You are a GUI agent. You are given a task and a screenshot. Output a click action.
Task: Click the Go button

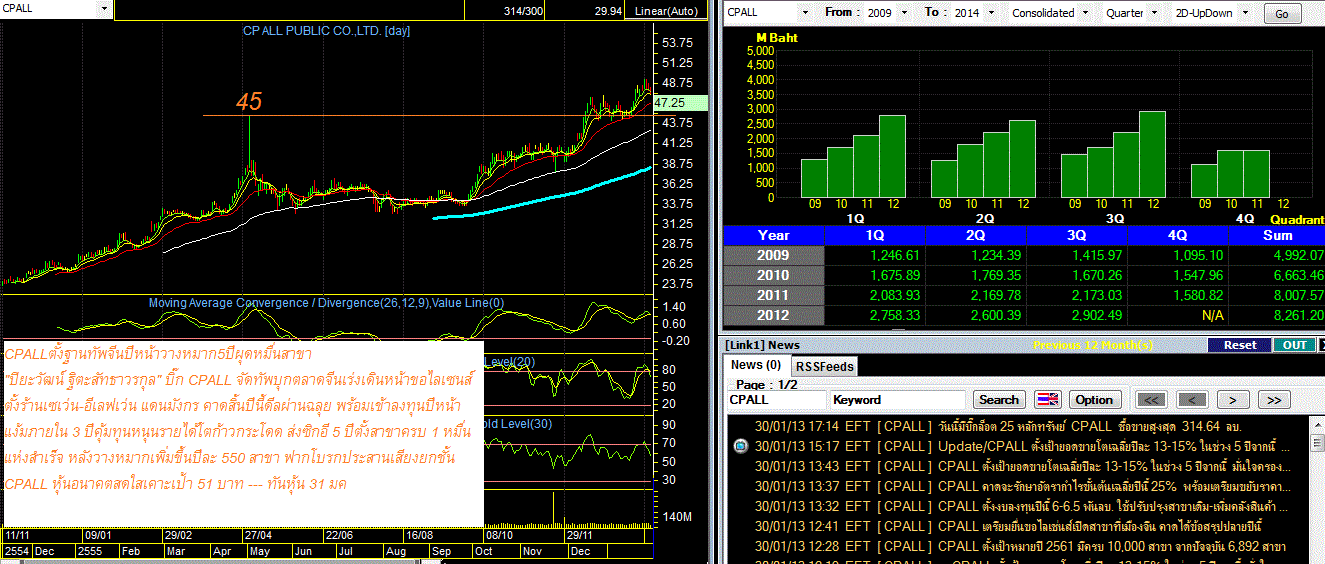coord(1282,13)
